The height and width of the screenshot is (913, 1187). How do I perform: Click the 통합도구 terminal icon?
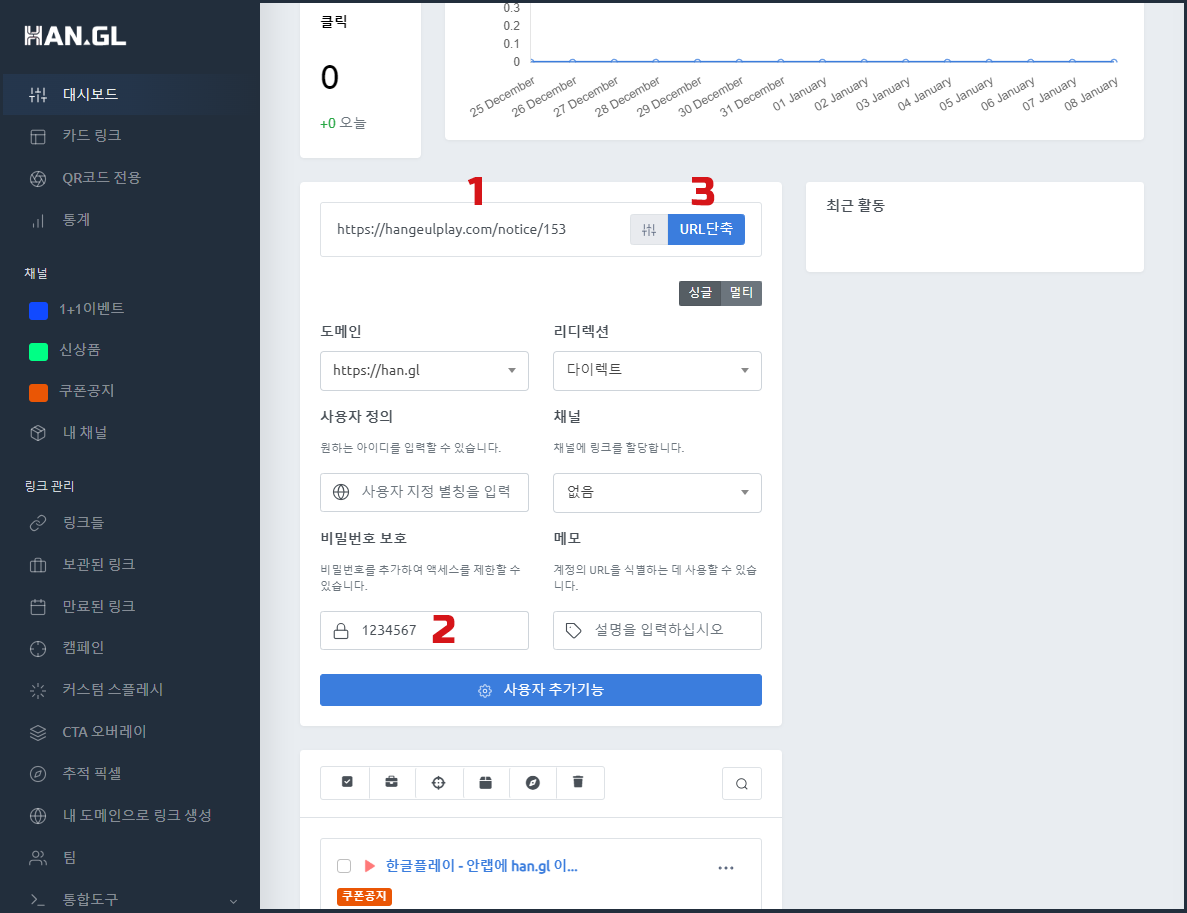click(x=38, y=899)
